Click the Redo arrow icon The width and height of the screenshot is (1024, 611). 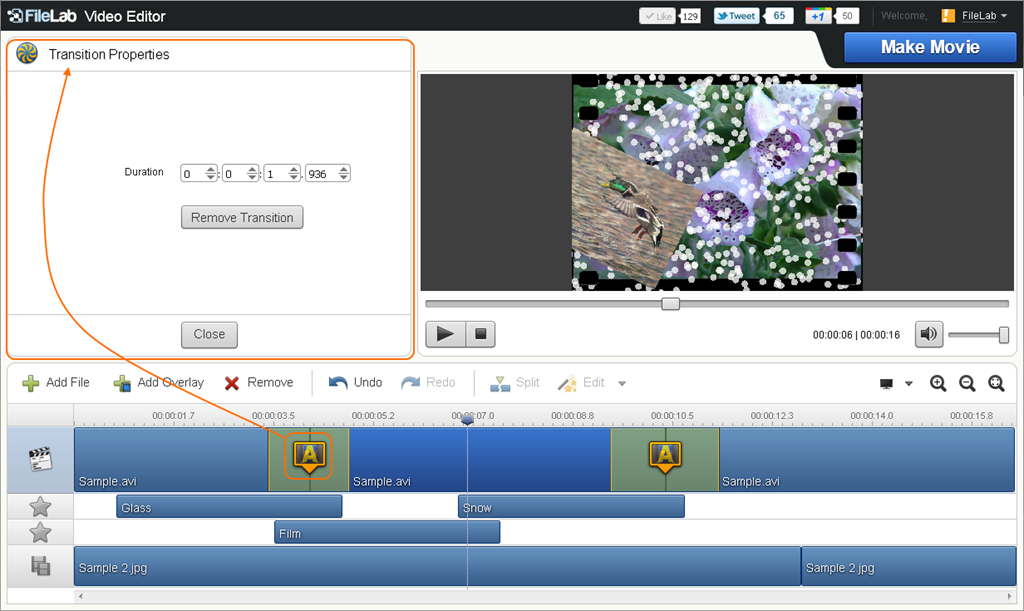[412, 382]
